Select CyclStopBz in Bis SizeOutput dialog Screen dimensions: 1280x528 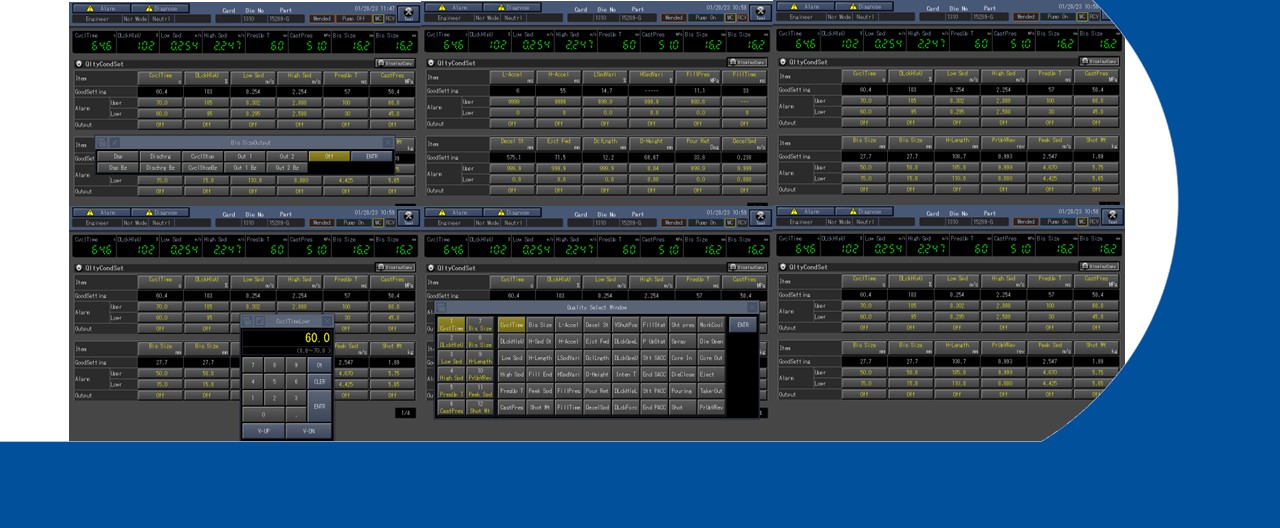(x=203, y=167)
